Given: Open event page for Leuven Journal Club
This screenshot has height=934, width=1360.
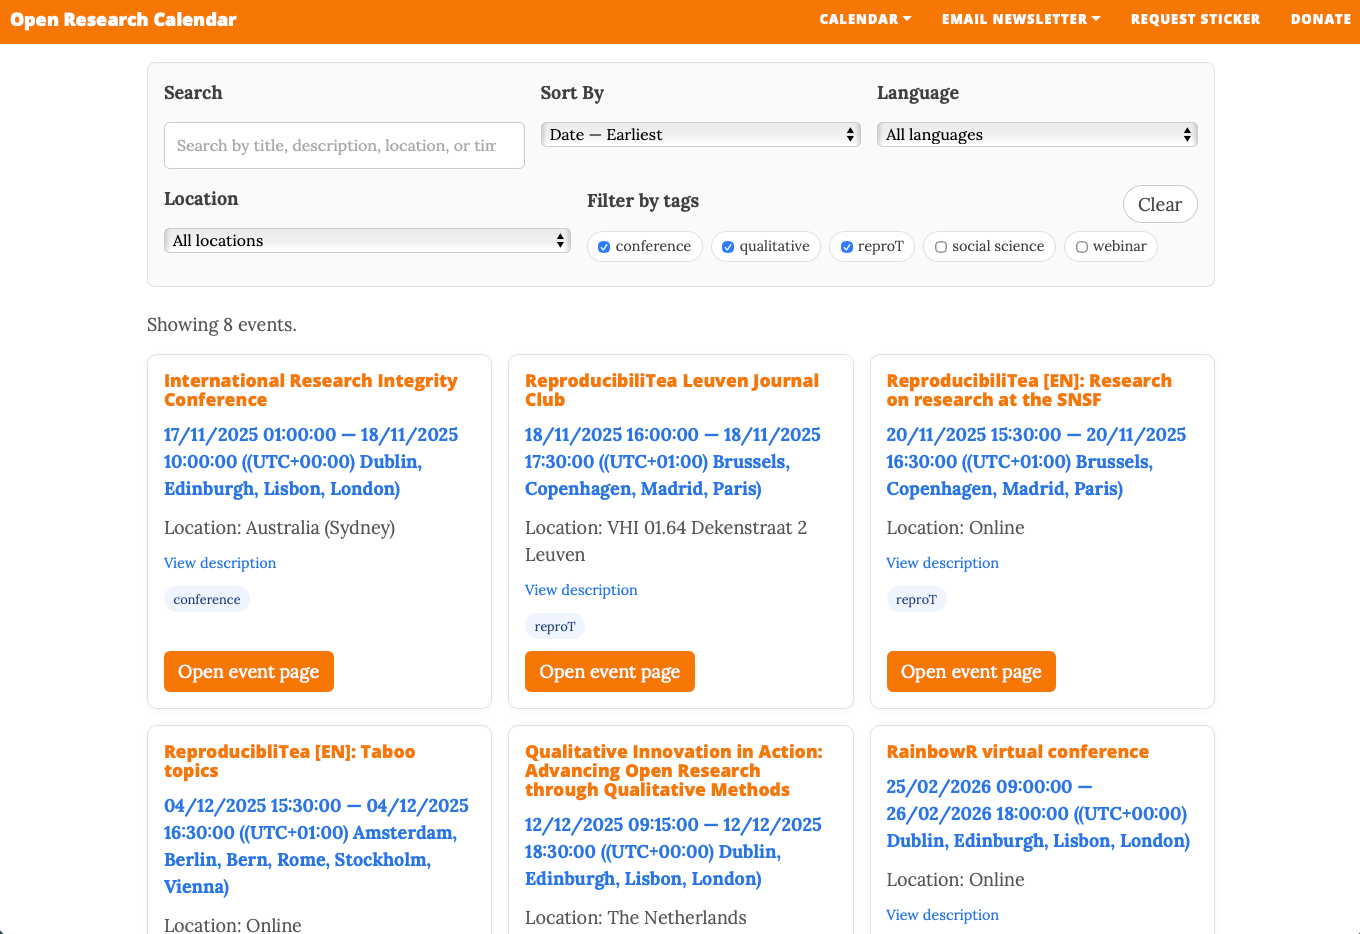Looking at the screenshot, I should pyautogui.click(x=609, y=672).
